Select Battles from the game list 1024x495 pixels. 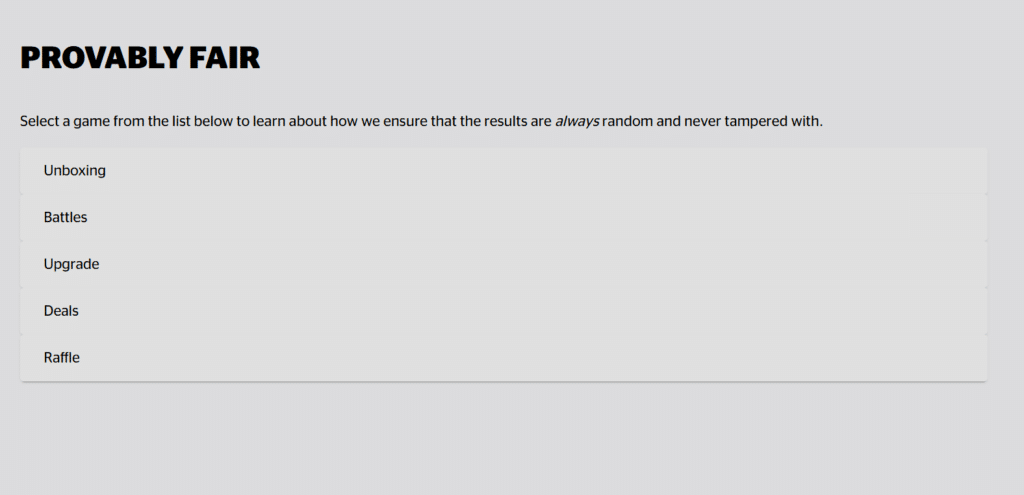(504, 217)
